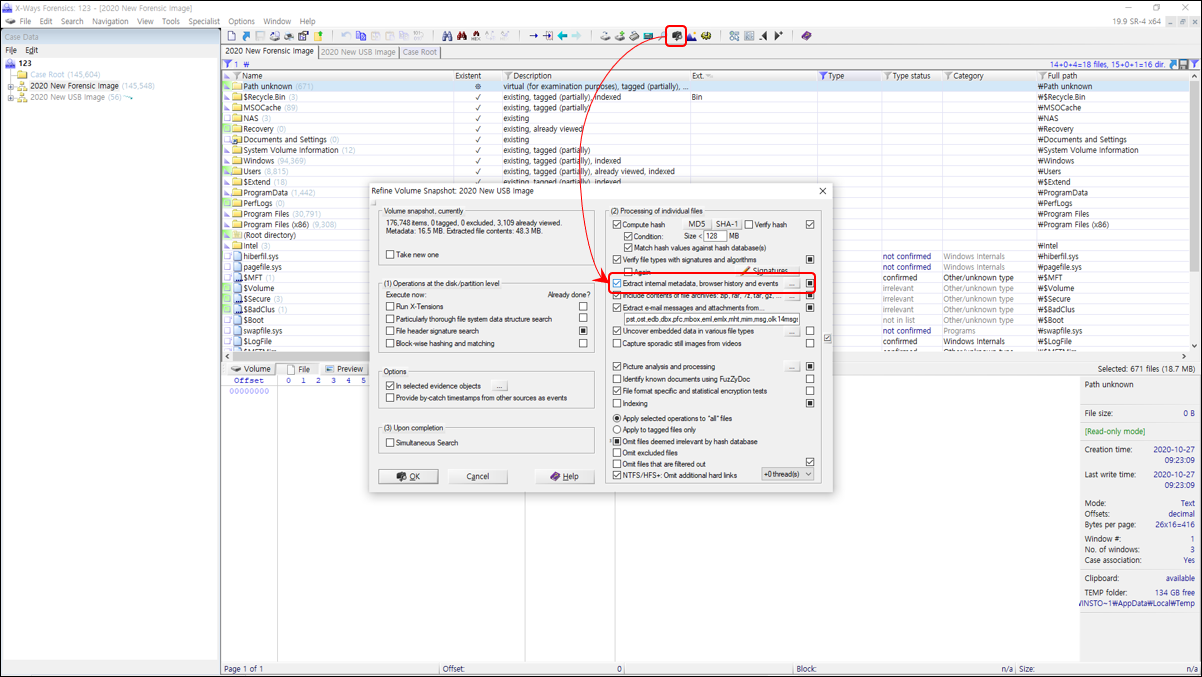1202x677 pixels.
Task: Select Apply to tagged files only
Action: coord(617,429)
